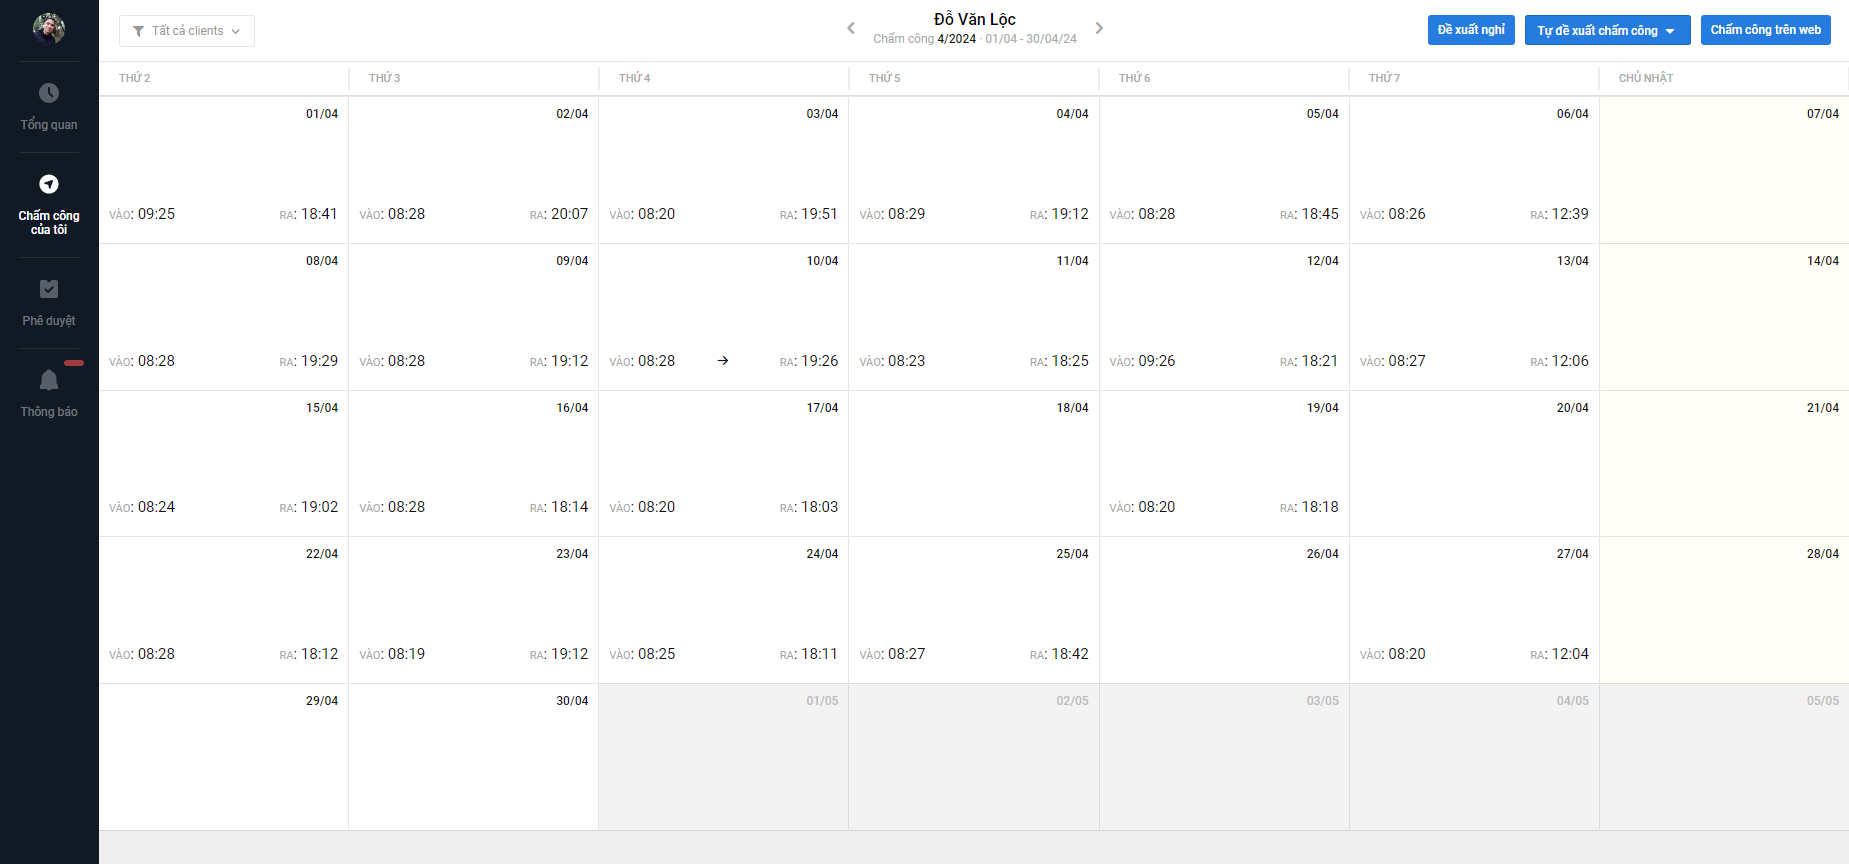Open Tổng quan clock icon

click(49, 93)
